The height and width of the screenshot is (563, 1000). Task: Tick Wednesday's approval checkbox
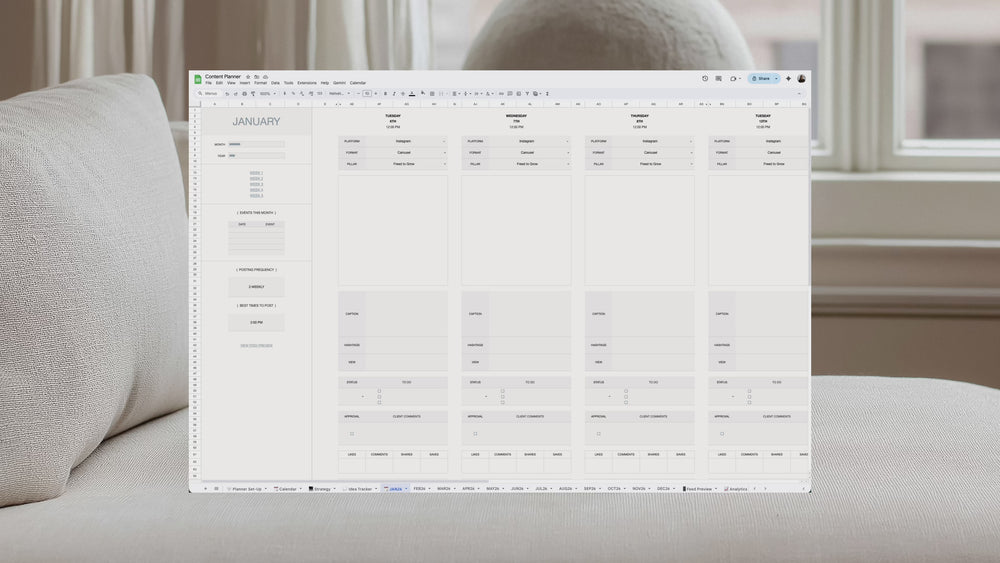click(x=475, y=434)
